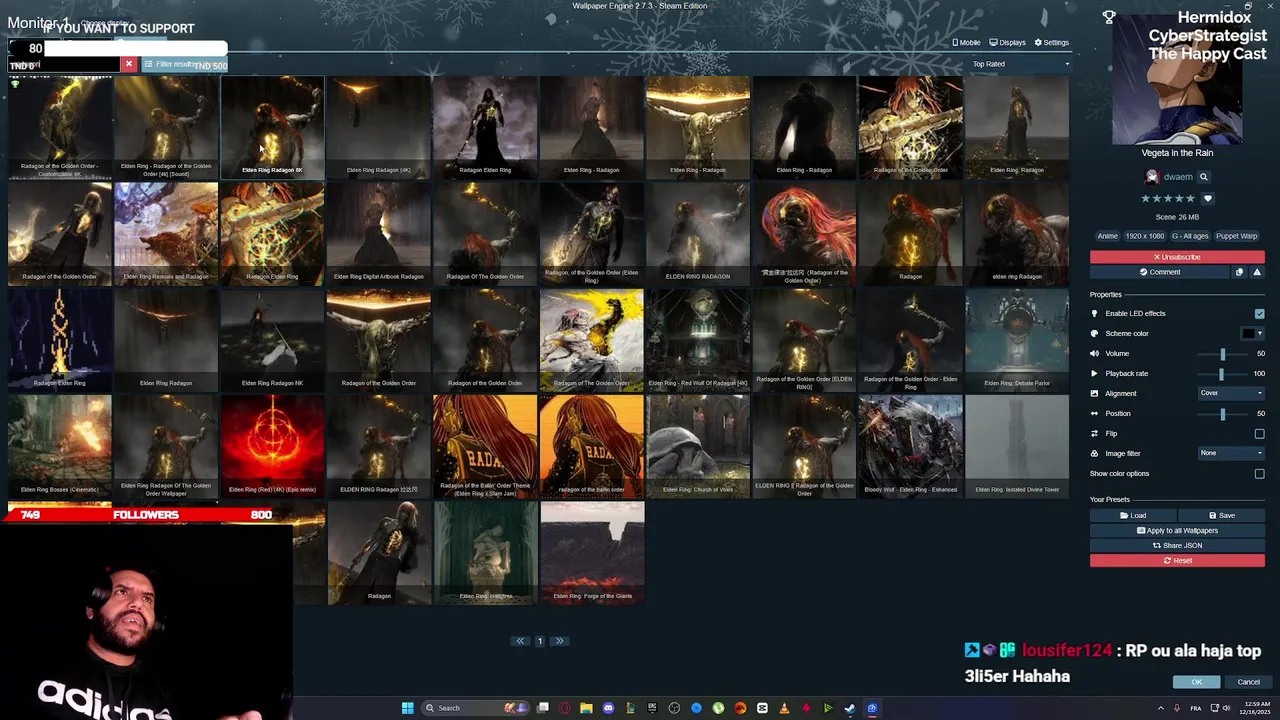Favorite the wallpaper with the heart icon
This screenshot has height=720, width=1280.
pos(1207,199)
